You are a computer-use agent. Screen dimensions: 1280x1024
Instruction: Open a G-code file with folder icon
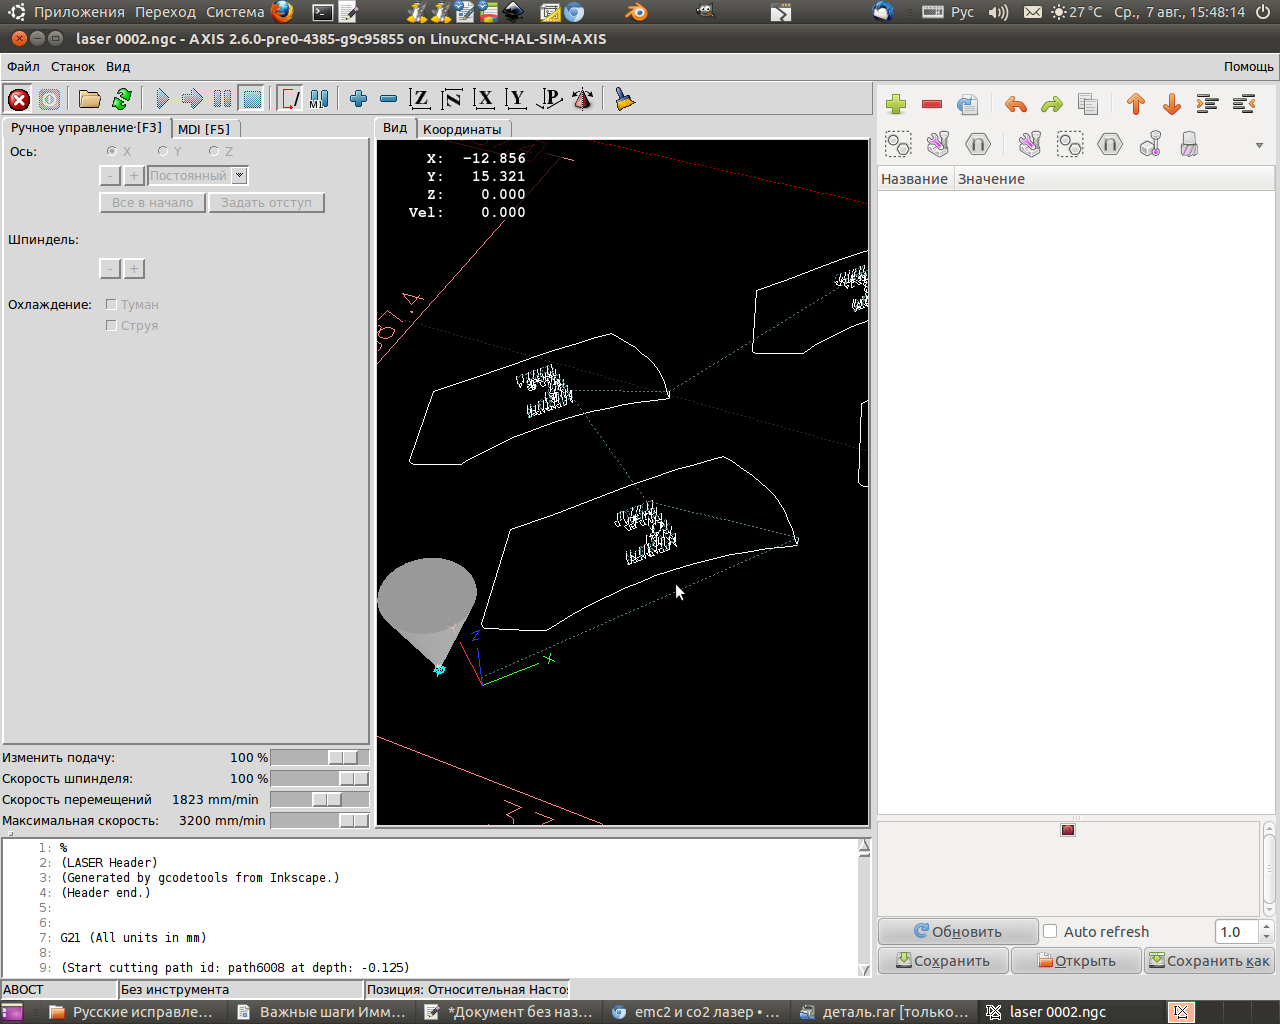click(x=90, y=99)
